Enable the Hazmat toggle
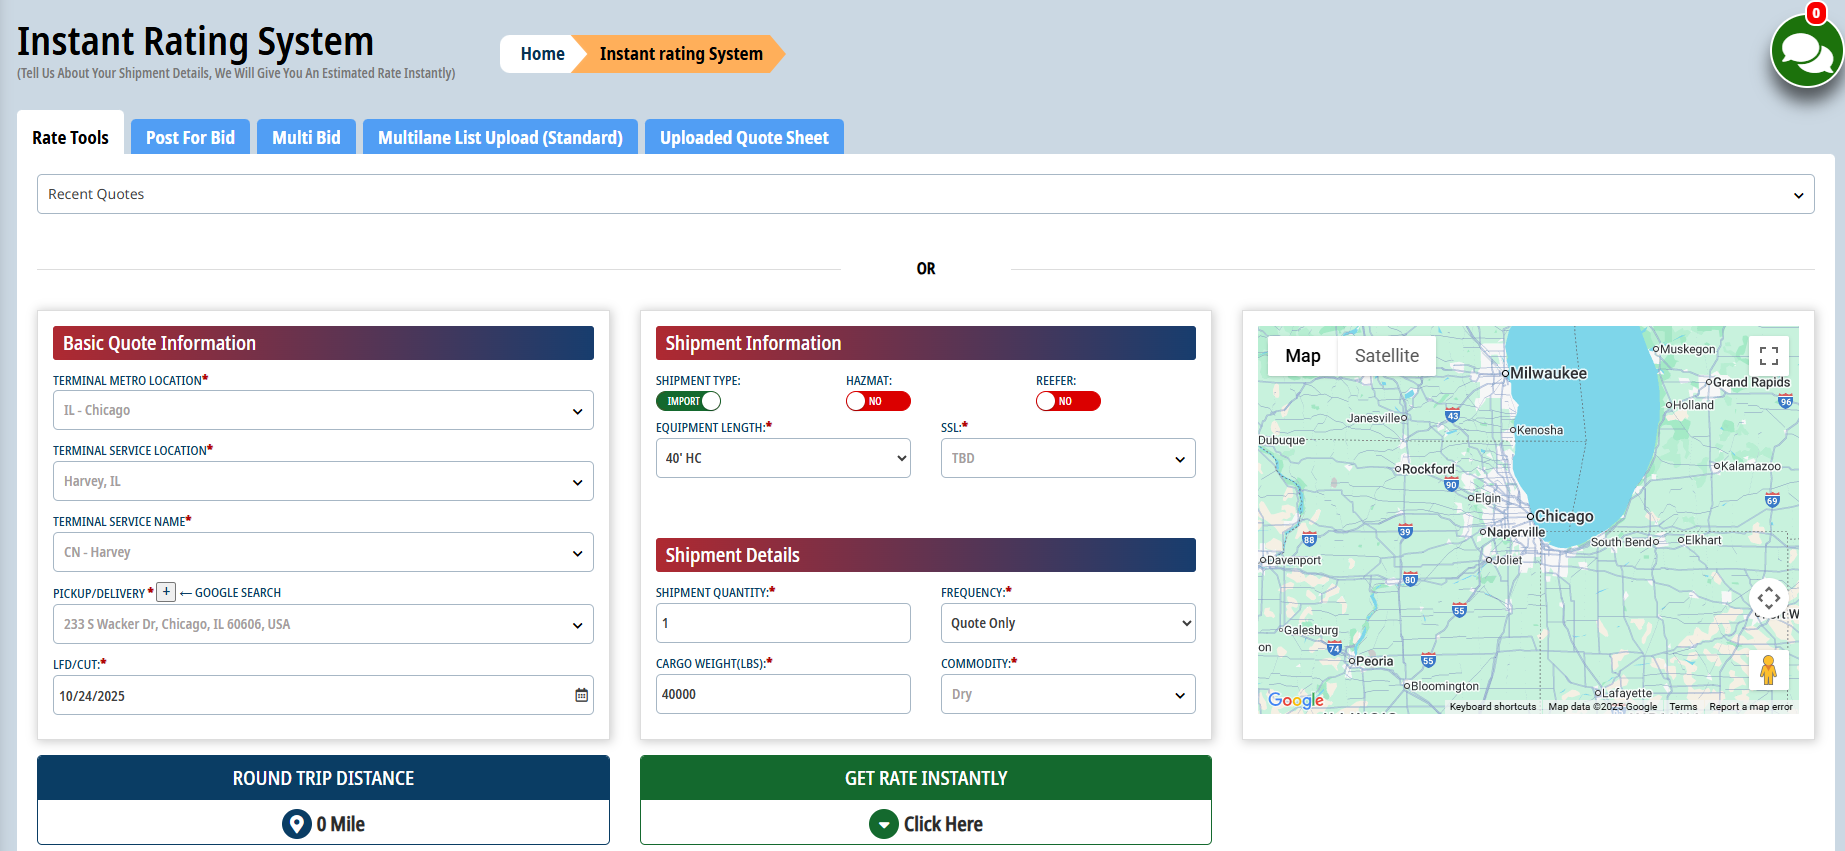Image resolution: width=1845 pixels, height=851 pixels. (878, 401)
